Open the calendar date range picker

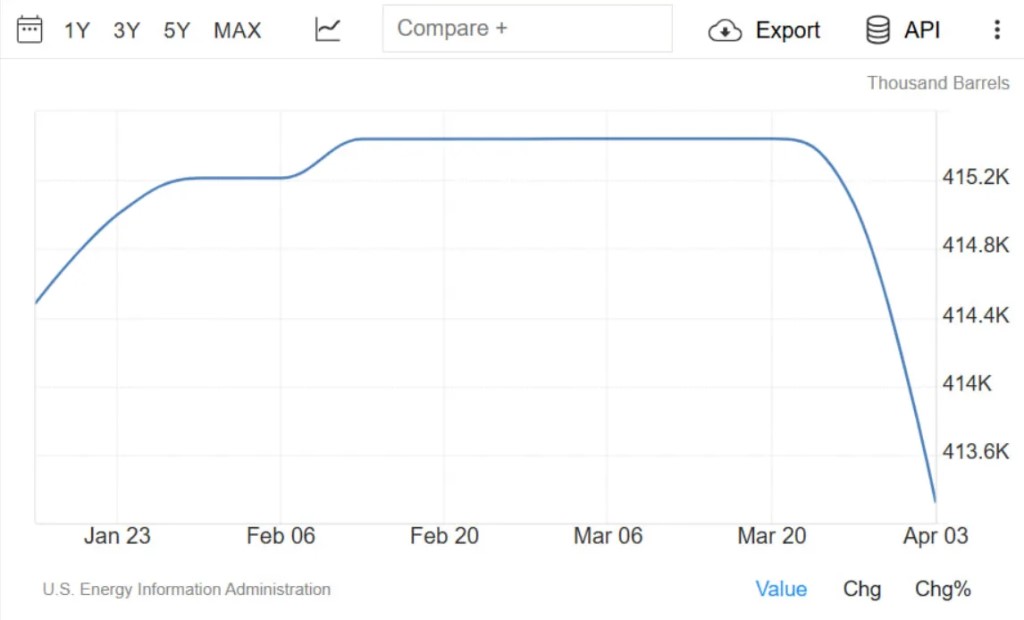pos(30,29)
